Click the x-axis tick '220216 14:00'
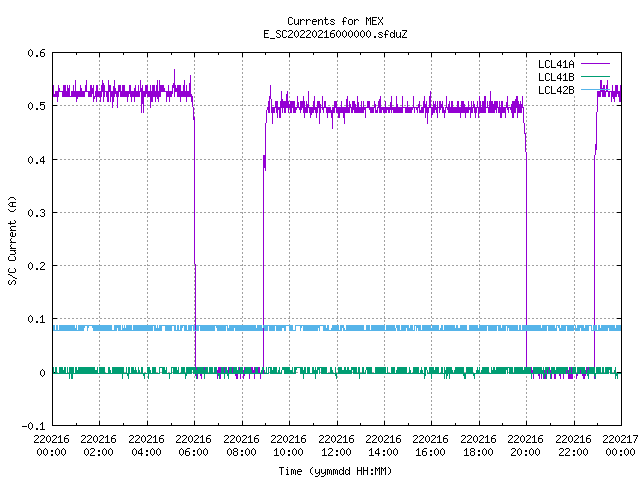This screenshot has height=480, width=640. click(384, 446)
